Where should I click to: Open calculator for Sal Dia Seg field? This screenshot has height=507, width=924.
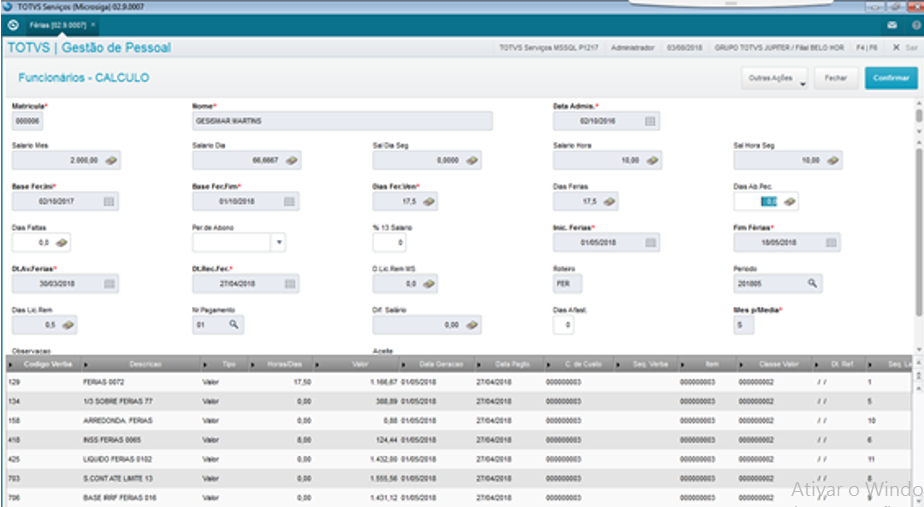[471, 160]
